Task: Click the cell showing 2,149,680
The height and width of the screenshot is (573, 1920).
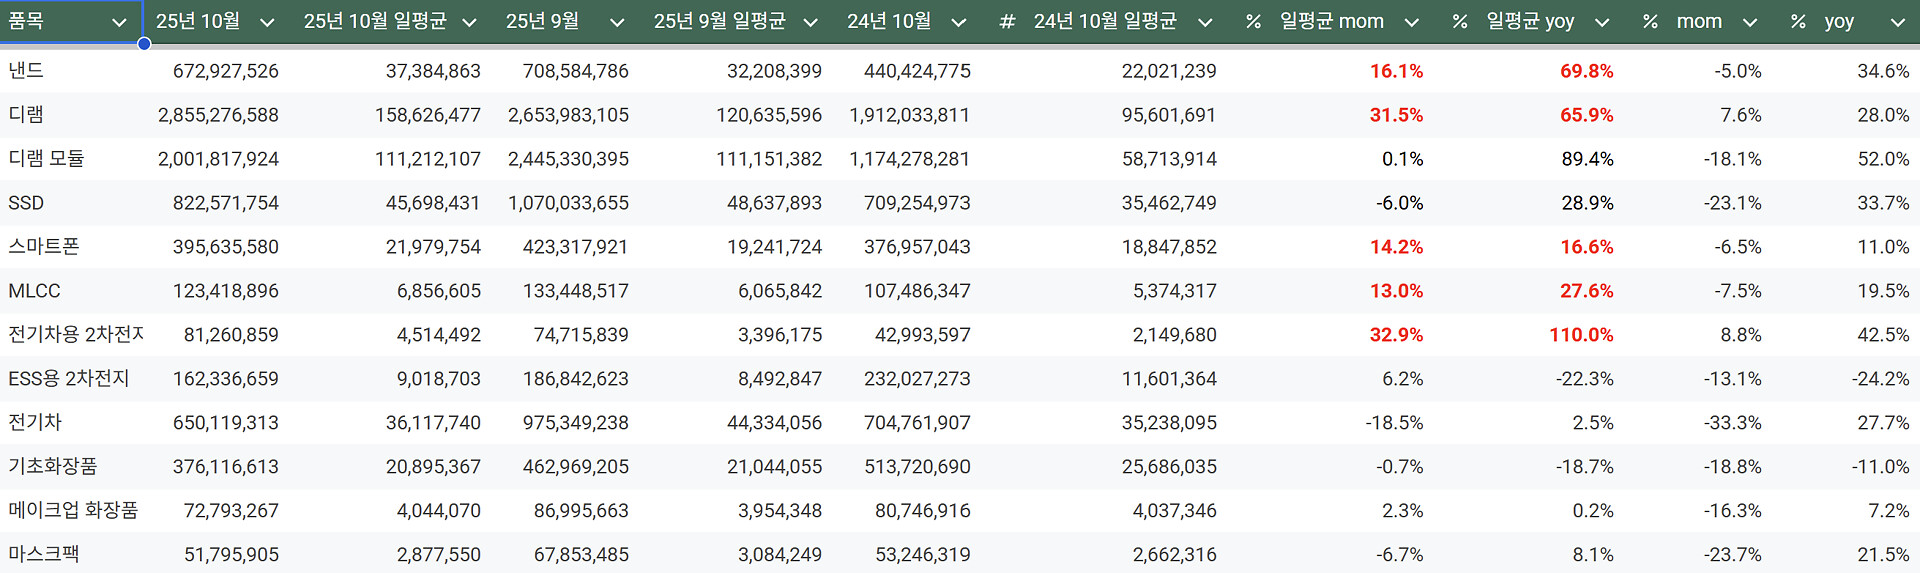Action: pyautogui.click(x=1175, y=335)
